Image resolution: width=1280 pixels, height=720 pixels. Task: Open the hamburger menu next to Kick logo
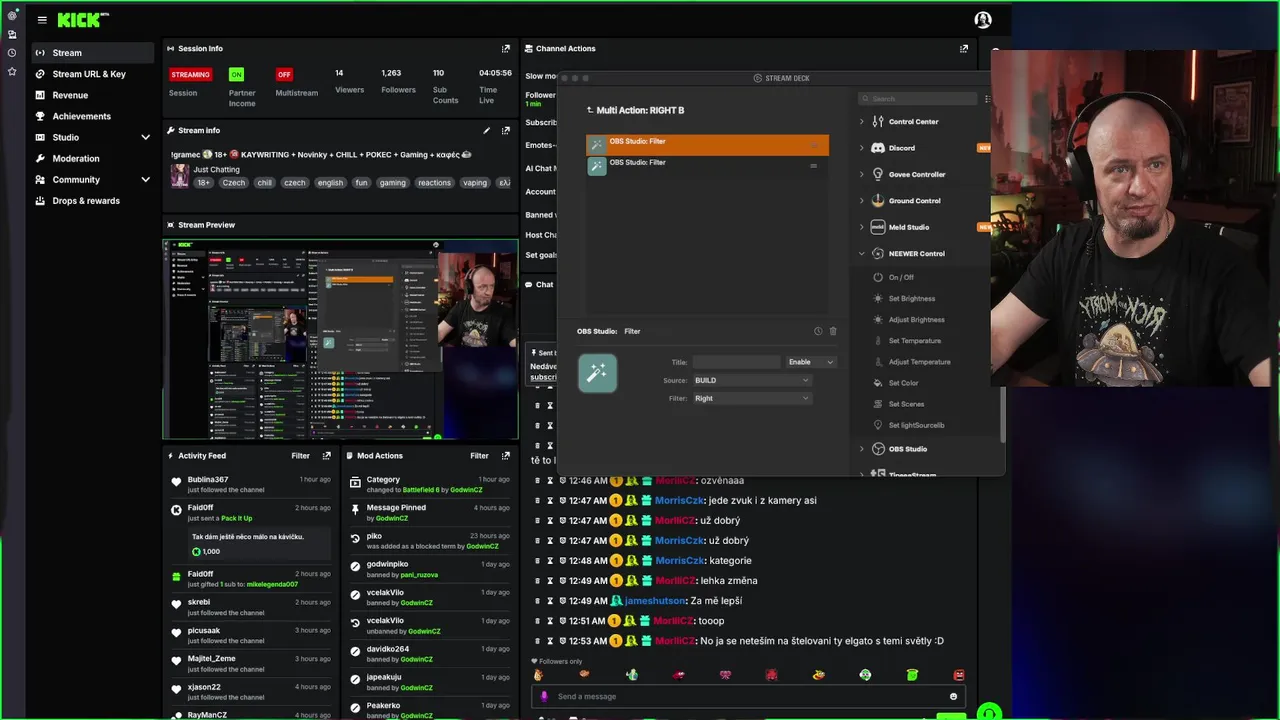(42, 20)
